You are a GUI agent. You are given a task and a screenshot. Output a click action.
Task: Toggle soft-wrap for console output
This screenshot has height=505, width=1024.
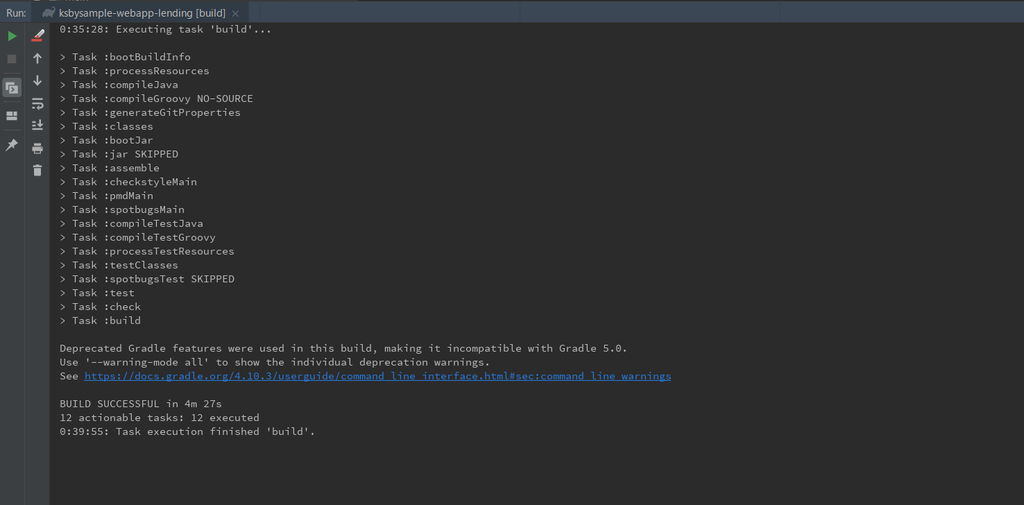click(x=37, y=103)
